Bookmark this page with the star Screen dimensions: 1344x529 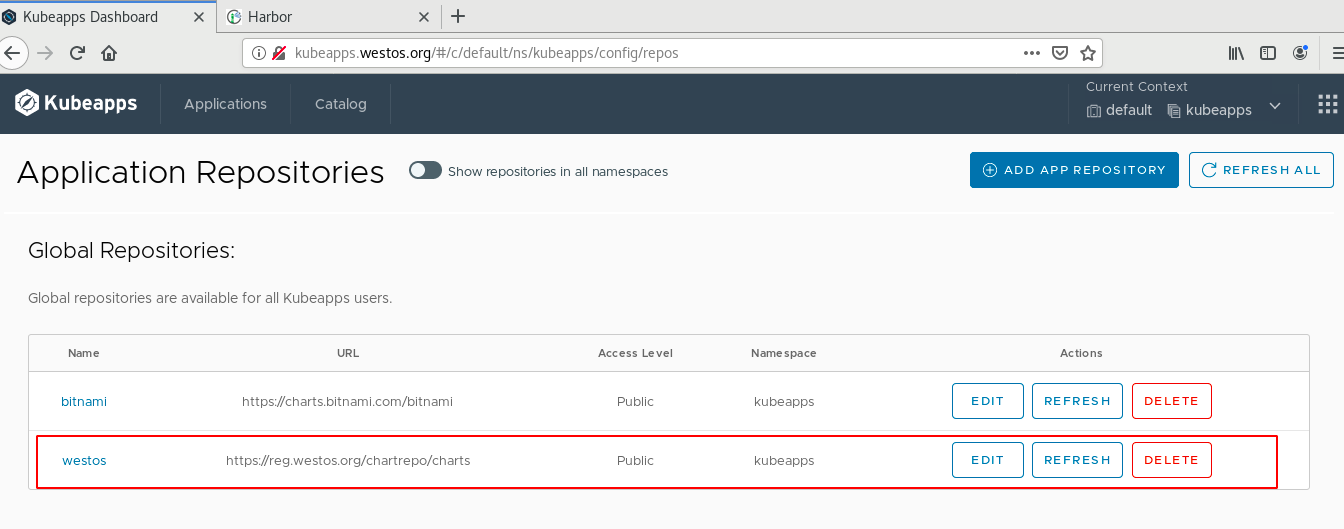pos(1088,53)
